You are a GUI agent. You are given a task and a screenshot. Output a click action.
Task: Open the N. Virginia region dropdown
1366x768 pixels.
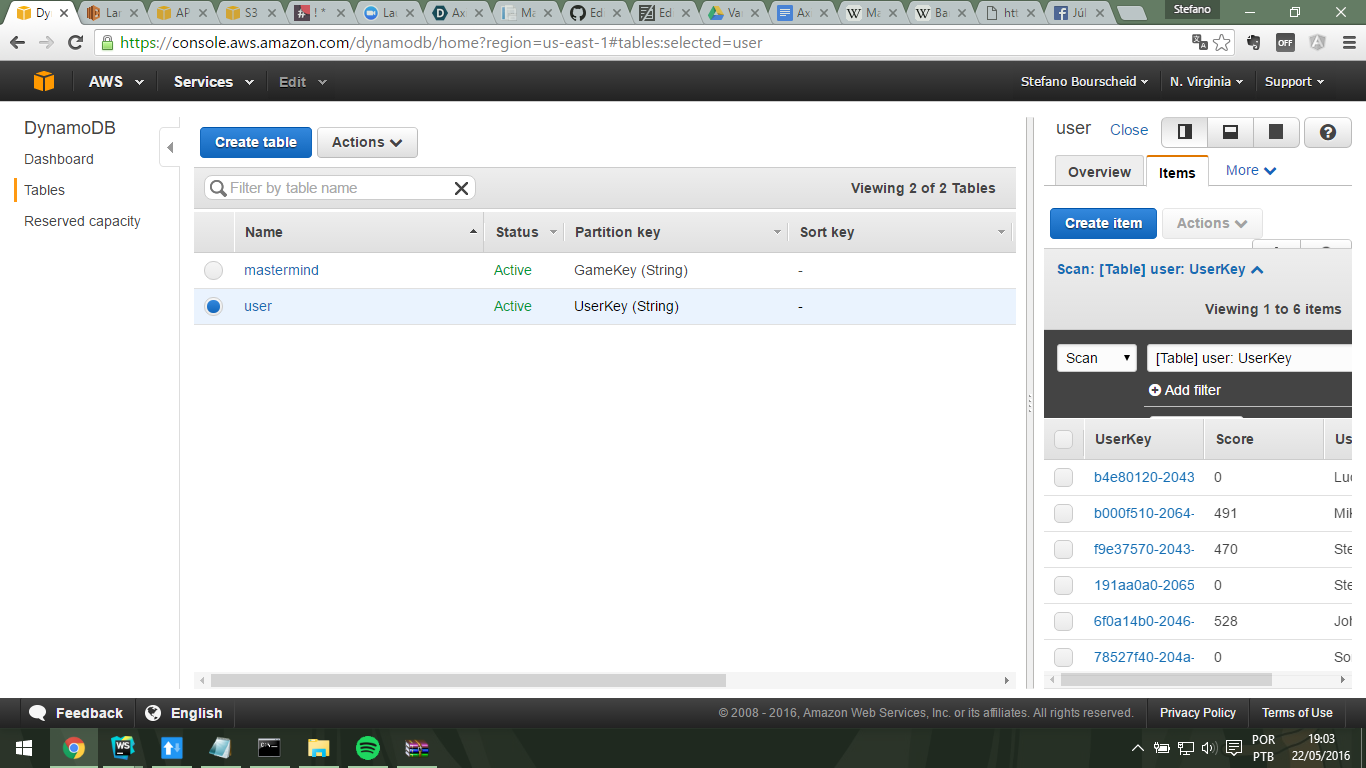[1206, 82]
